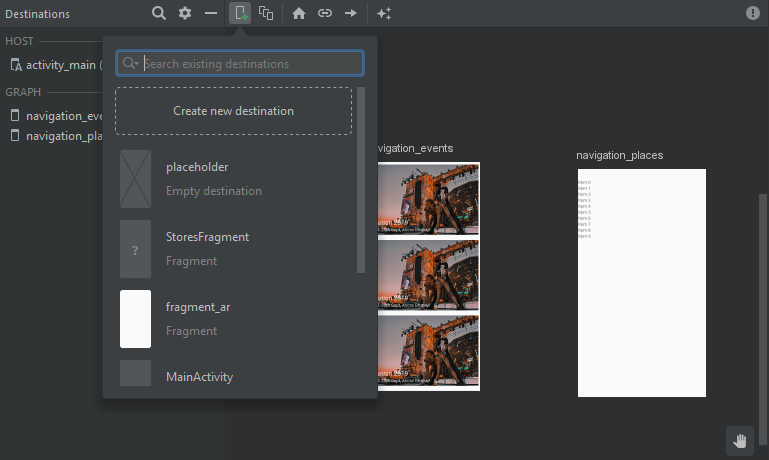Click Create new destination button

pos(233,111)
